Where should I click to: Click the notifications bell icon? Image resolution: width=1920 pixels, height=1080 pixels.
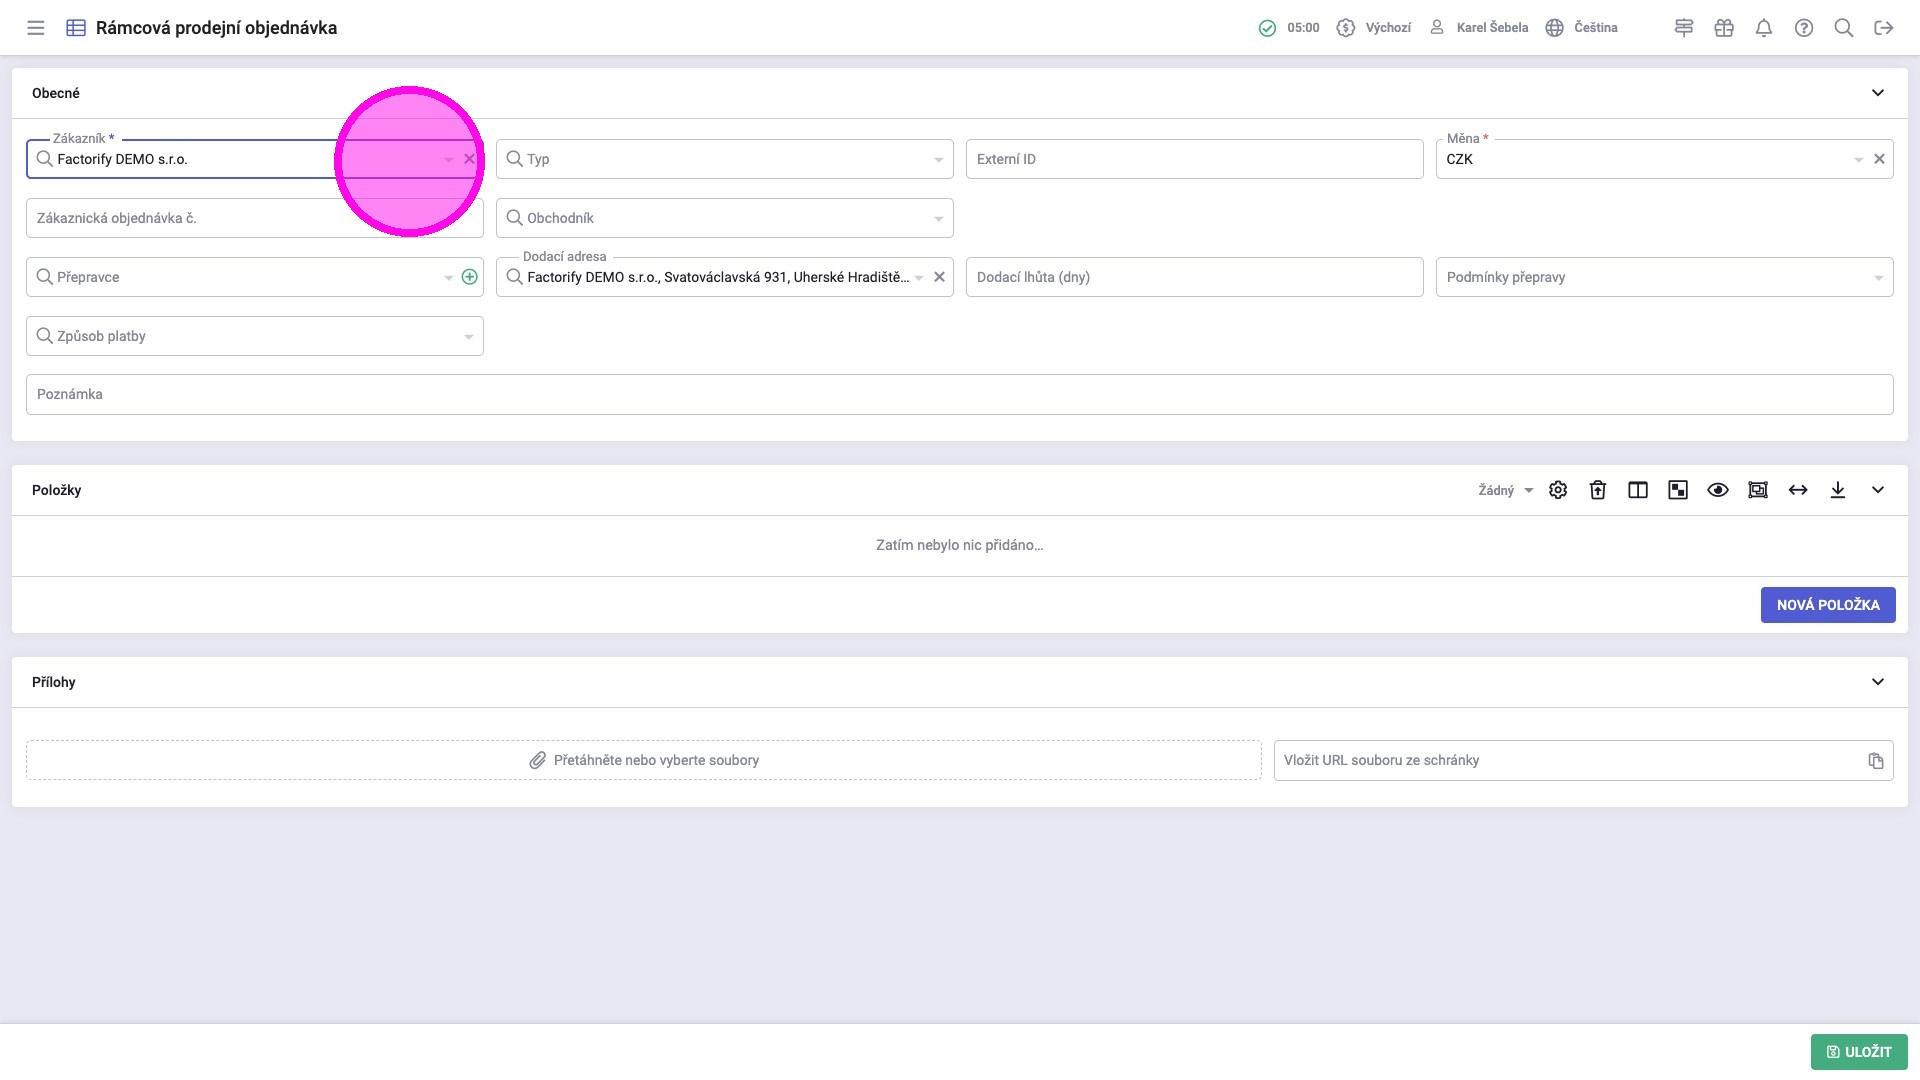(x=1764, y=28)
